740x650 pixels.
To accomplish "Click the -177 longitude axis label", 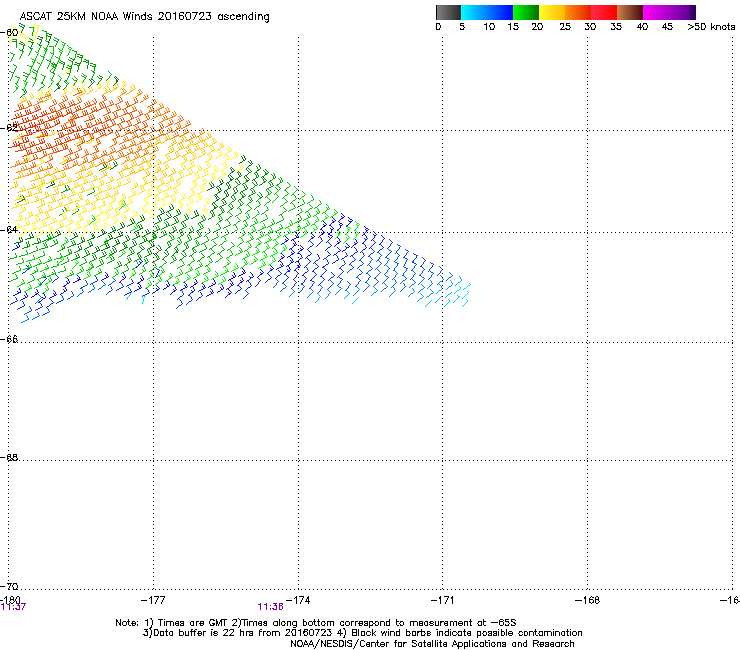I will click(153, 600).
